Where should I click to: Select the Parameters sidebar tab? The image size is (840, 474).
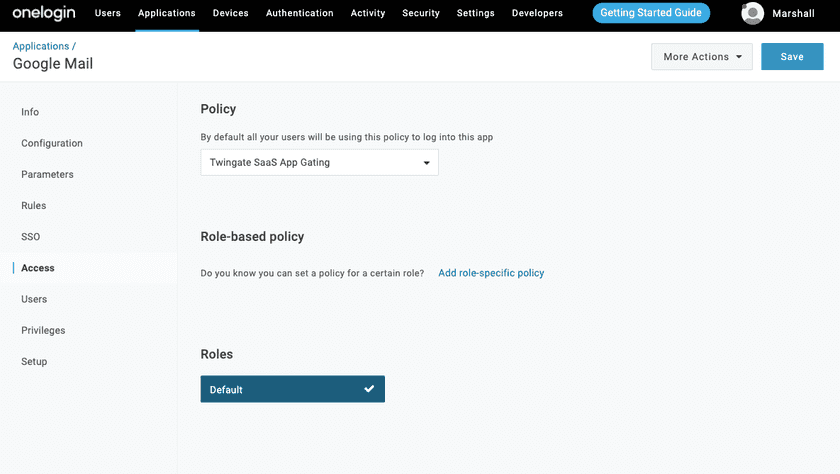point(47,174)
